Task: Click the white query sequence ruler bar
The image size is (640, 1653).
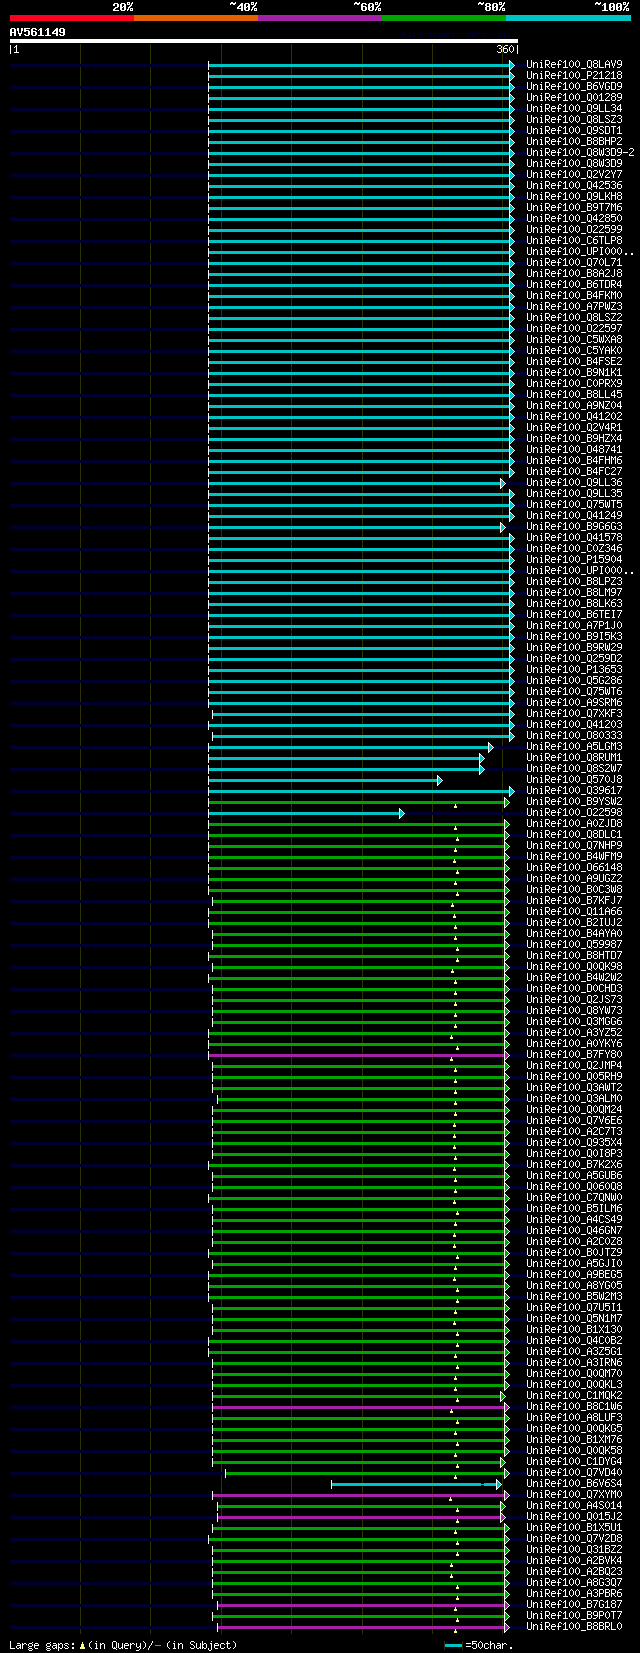Action: pyautogui.click(x=264, y=41)
